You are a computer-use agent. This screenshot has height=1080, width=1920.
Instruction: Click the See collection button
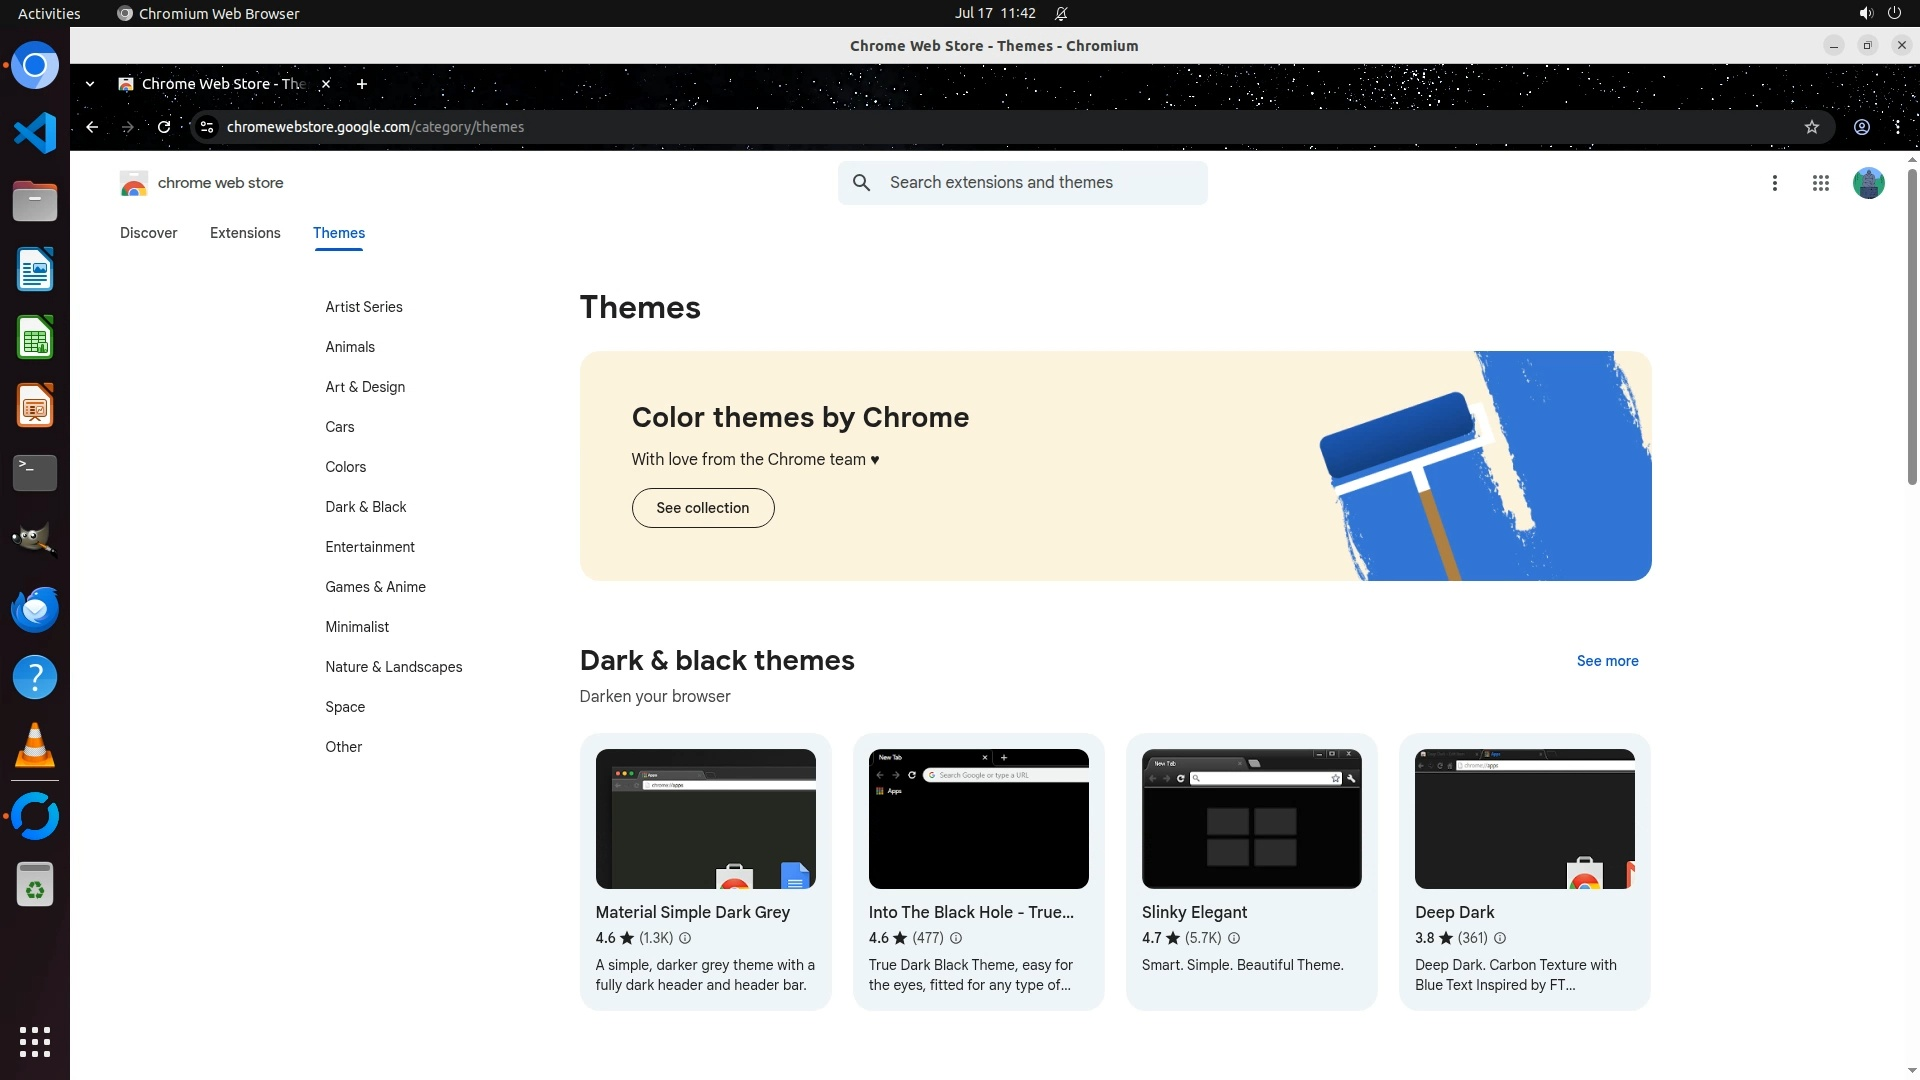point(702,508)
